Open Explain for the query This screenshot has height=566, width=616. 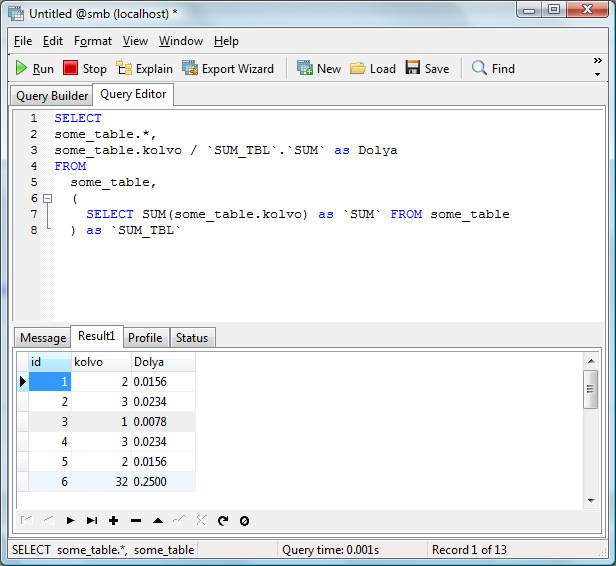pyautogui.click(x=144, y=69)
